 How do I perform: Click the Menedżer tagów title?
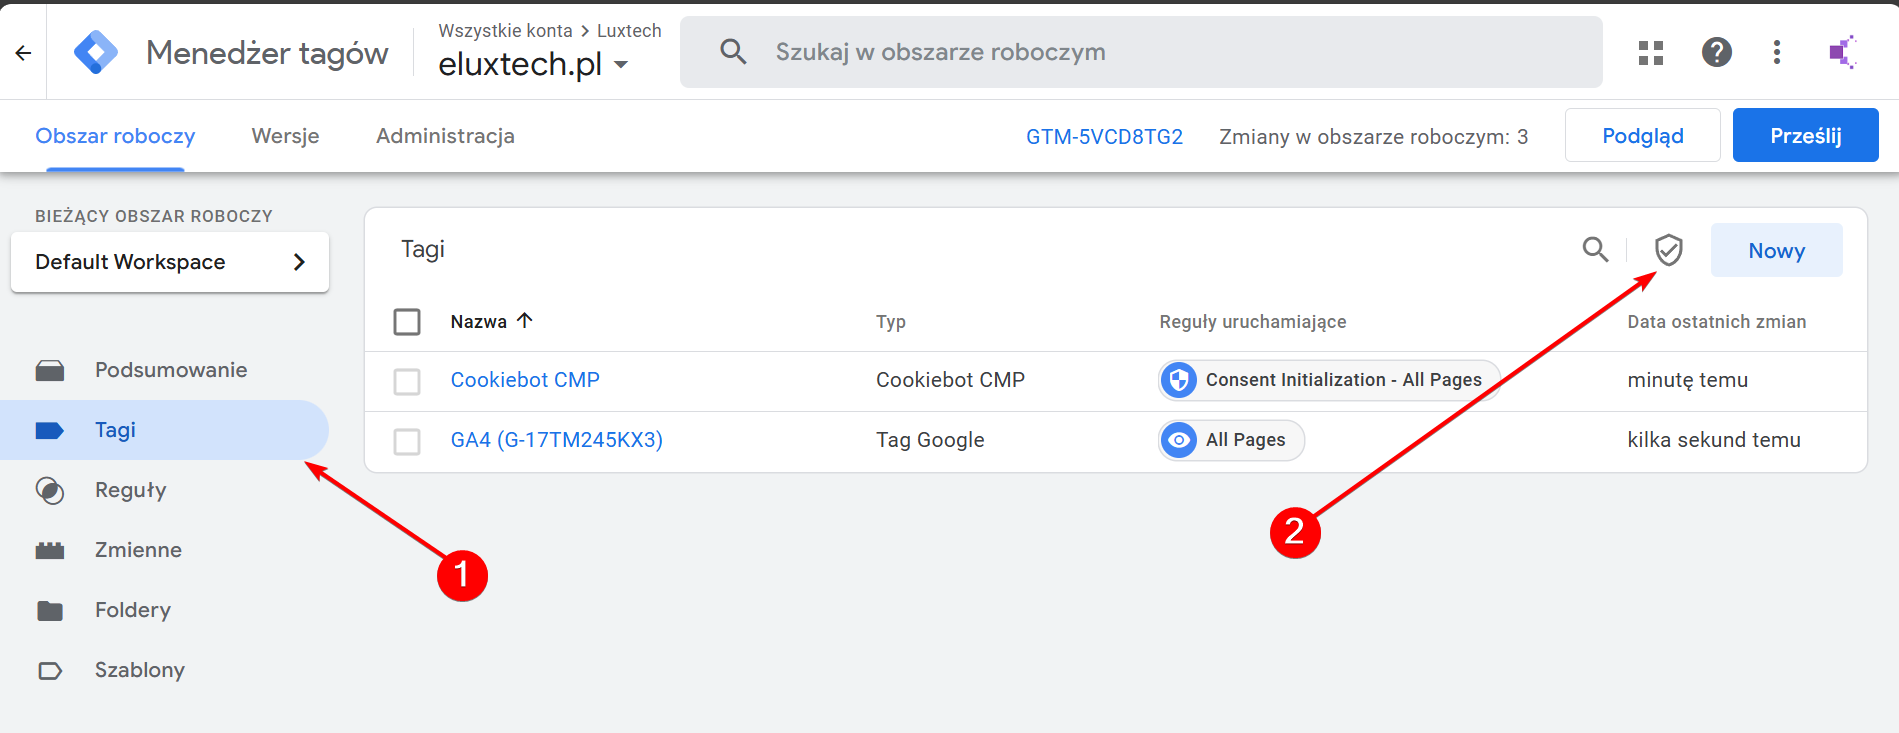click(267, 52)
